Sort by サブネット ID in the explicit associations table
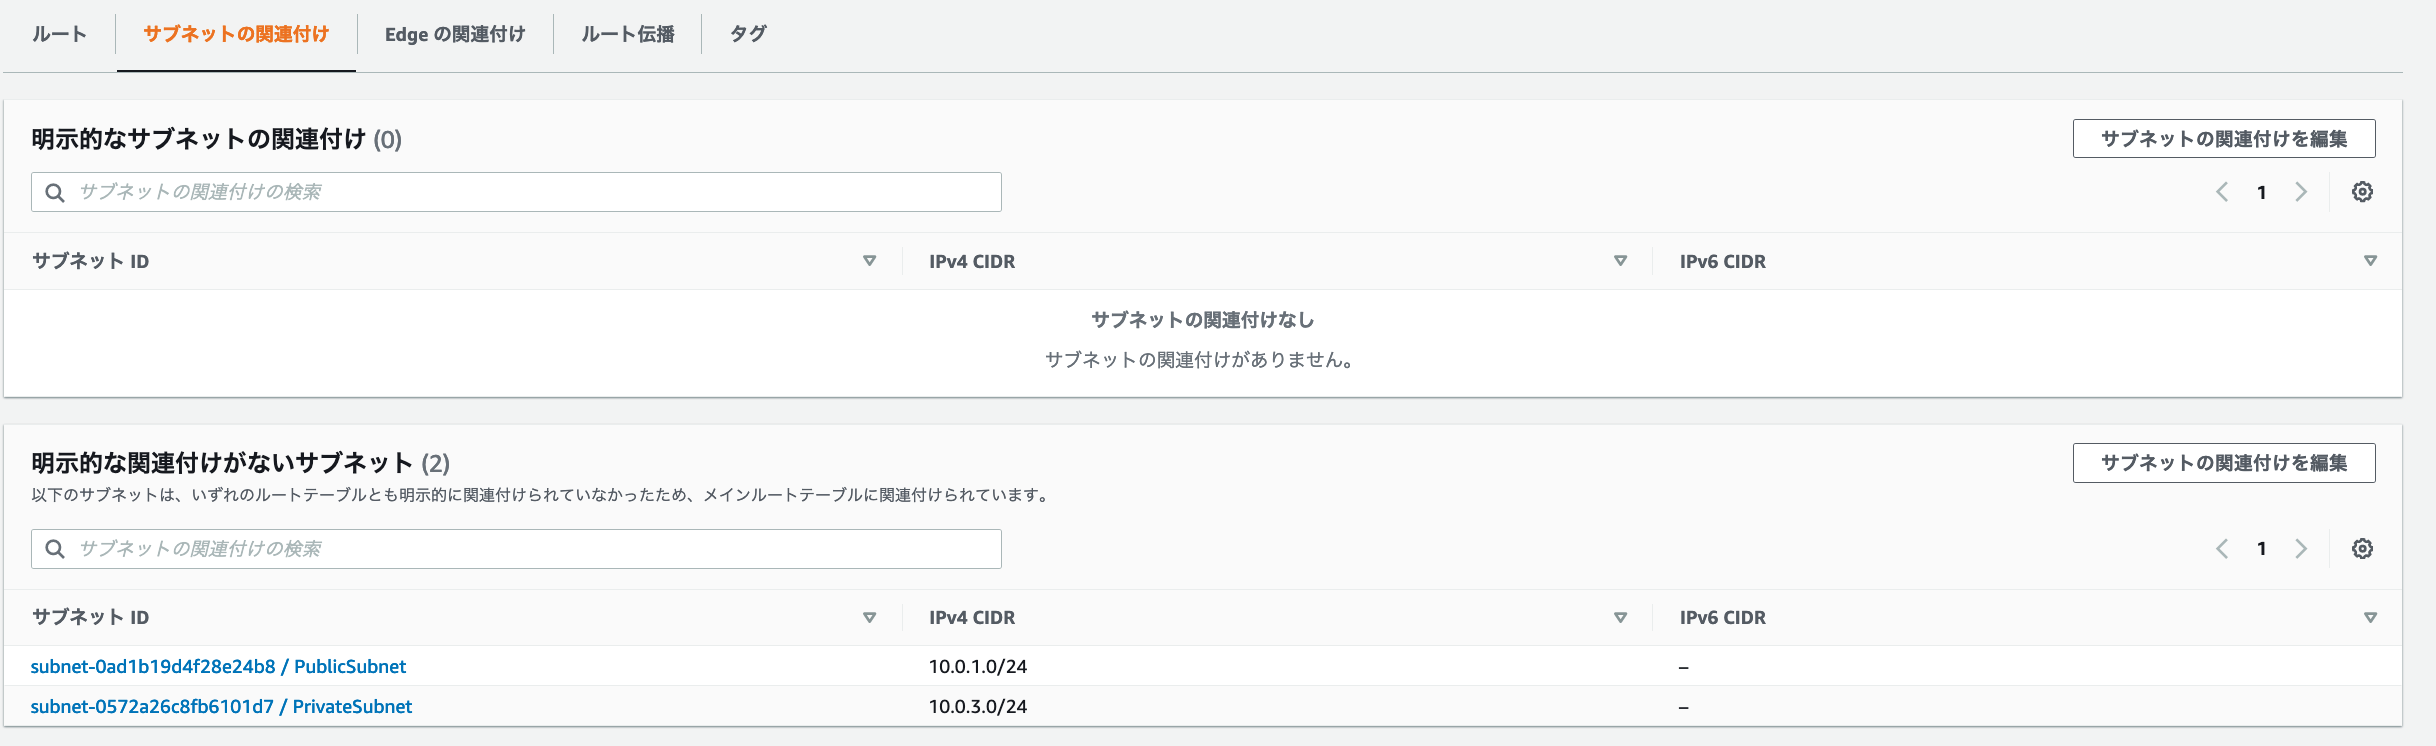This screenshot has height=746, width=2436. [x=869, y=261]
